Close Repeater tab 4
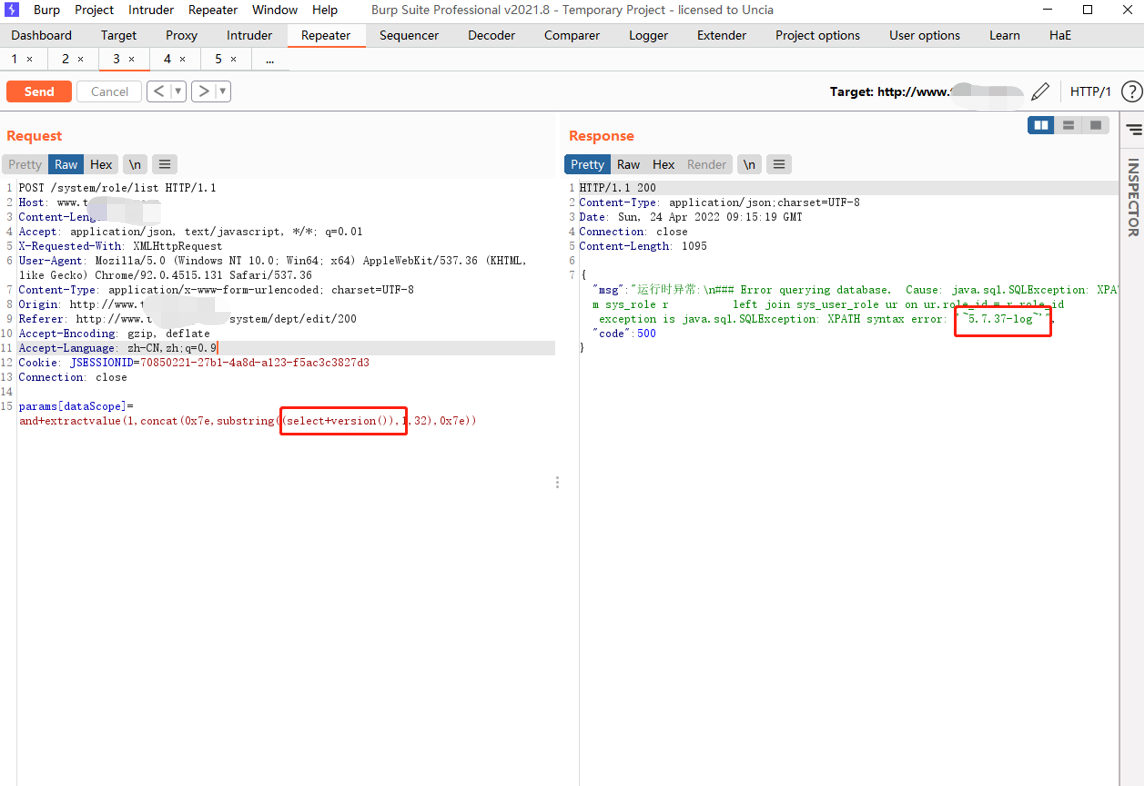1144x786 pixels. click(x=182, y=59)
